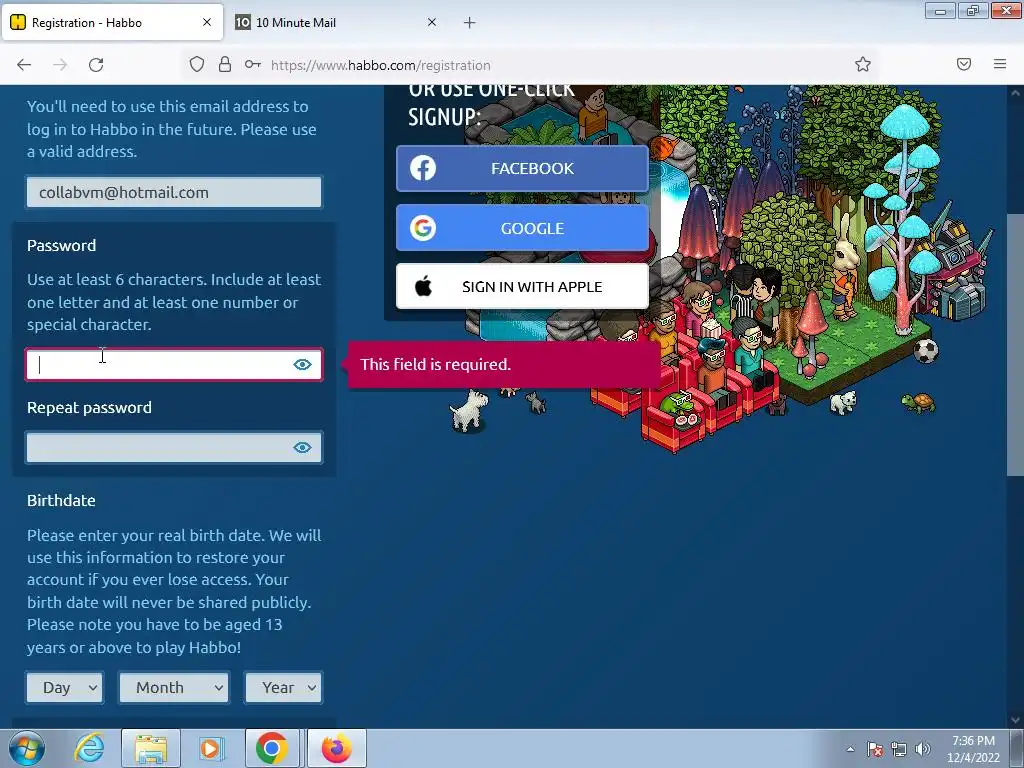Select the Registration - Habbo tab

(x=112, y=23)
